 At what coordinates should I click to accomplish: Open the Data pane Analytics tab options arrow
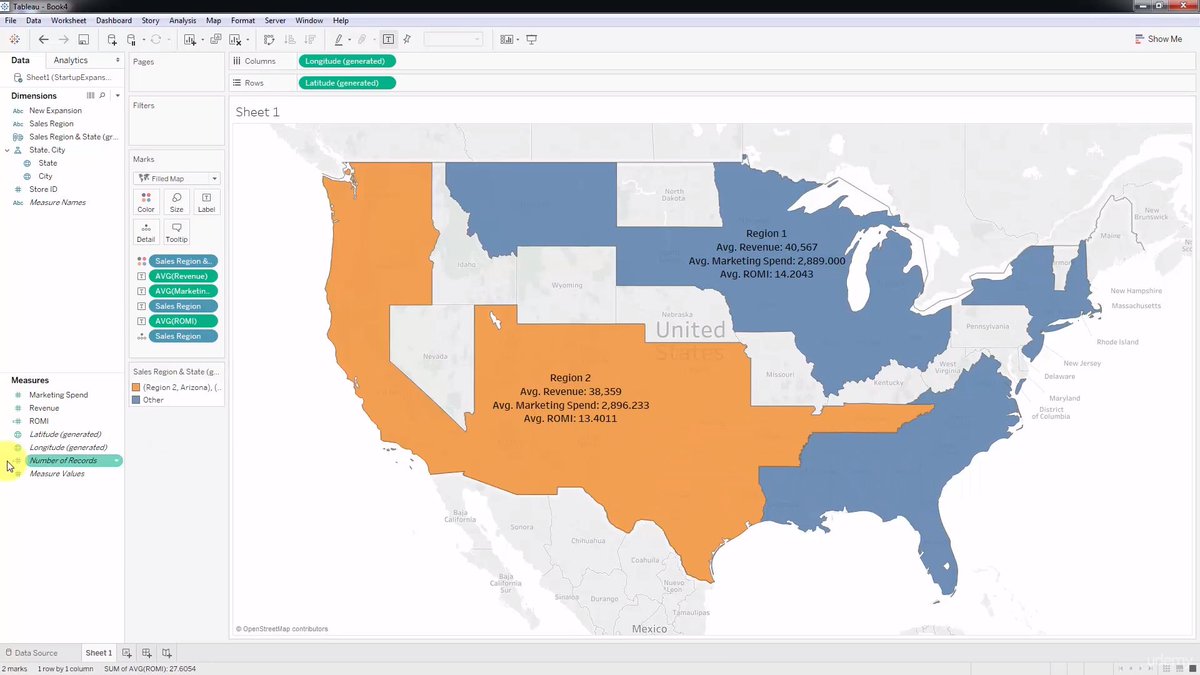coord(118,61)
